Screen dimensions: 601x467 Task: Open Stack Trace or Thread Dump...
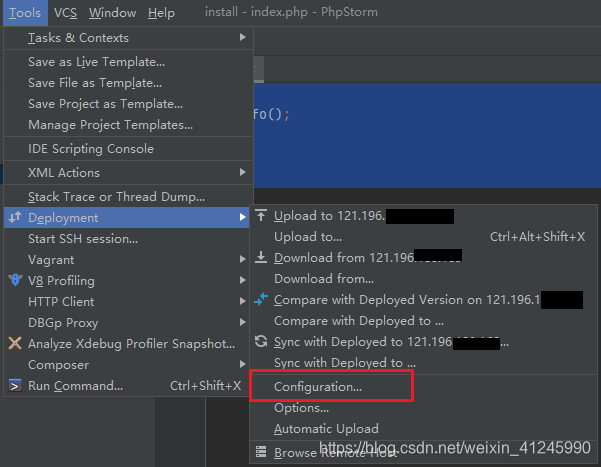tap(128, 197)
